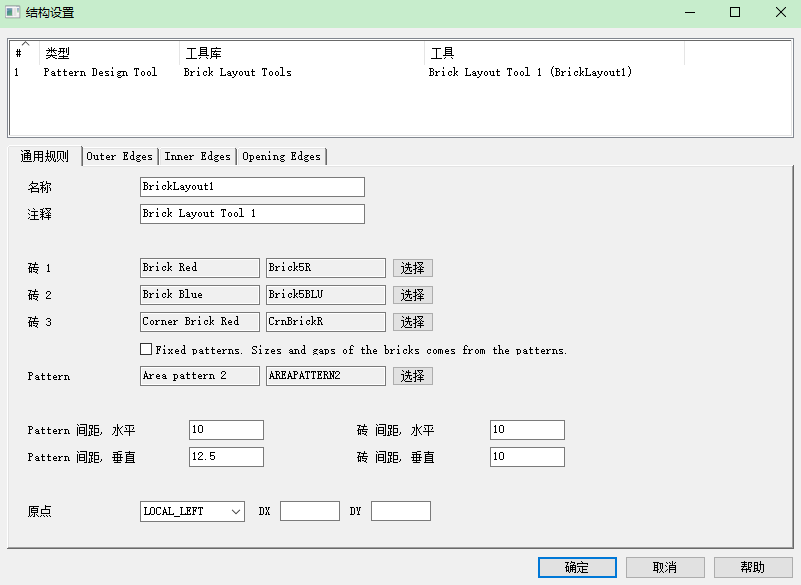Select the Pattern Design Tool row cell
The height and width of the screenshot is (585, 801).
pyautogui.click(x=101, y=73)
